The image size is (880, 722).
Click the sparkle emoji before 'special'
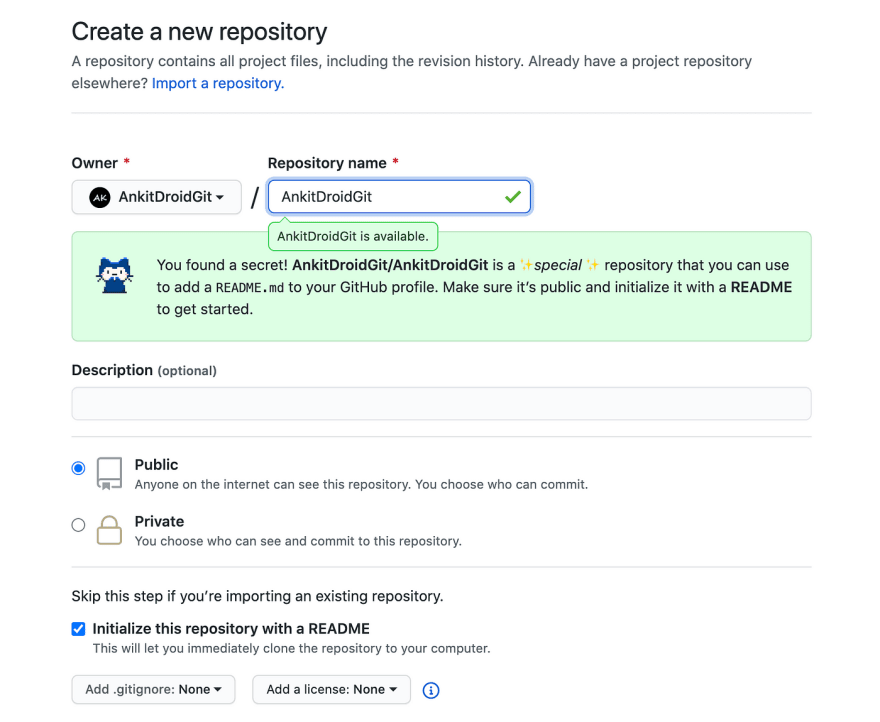[526, 264]
